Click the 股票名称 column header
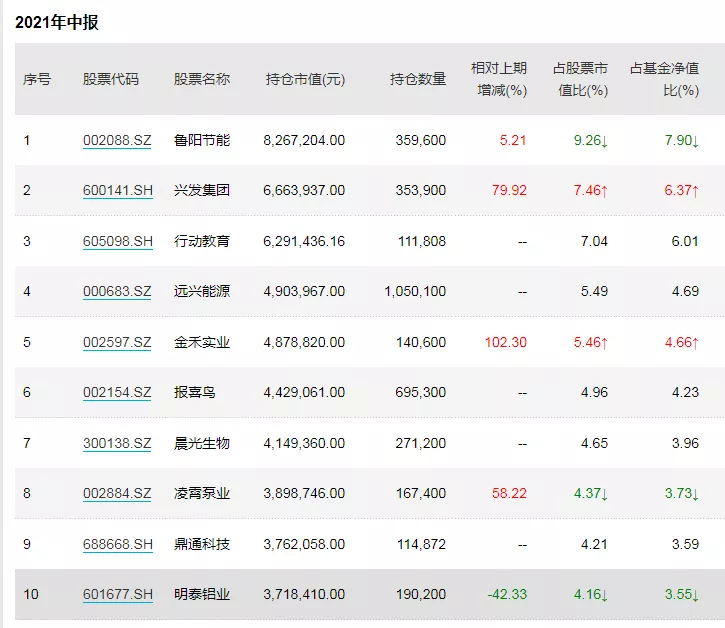 [x=201, y=79]
